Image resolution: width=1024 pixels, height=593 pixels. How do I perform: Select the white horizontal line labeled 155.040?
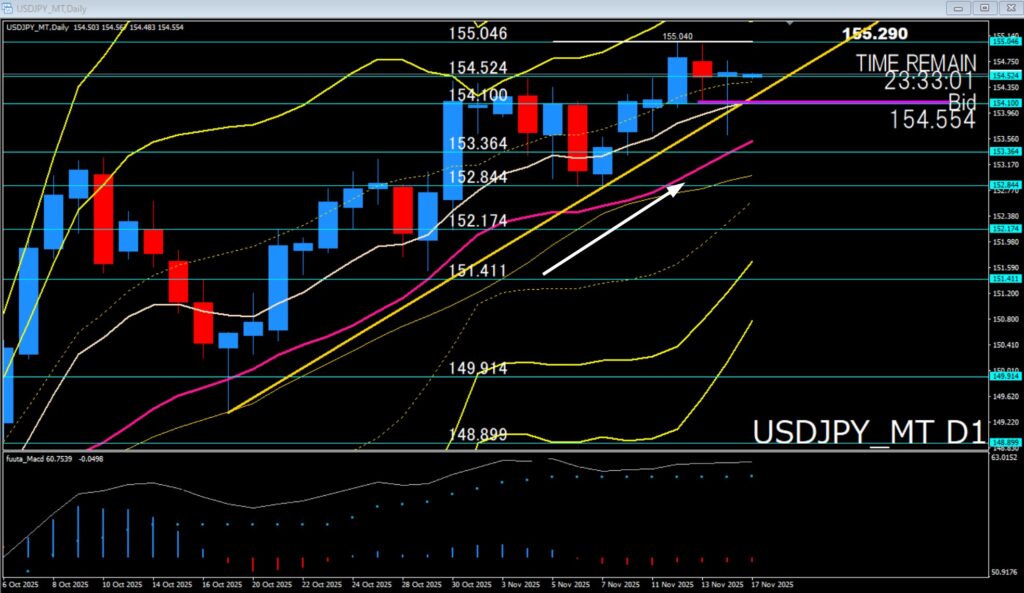(620, 41)
